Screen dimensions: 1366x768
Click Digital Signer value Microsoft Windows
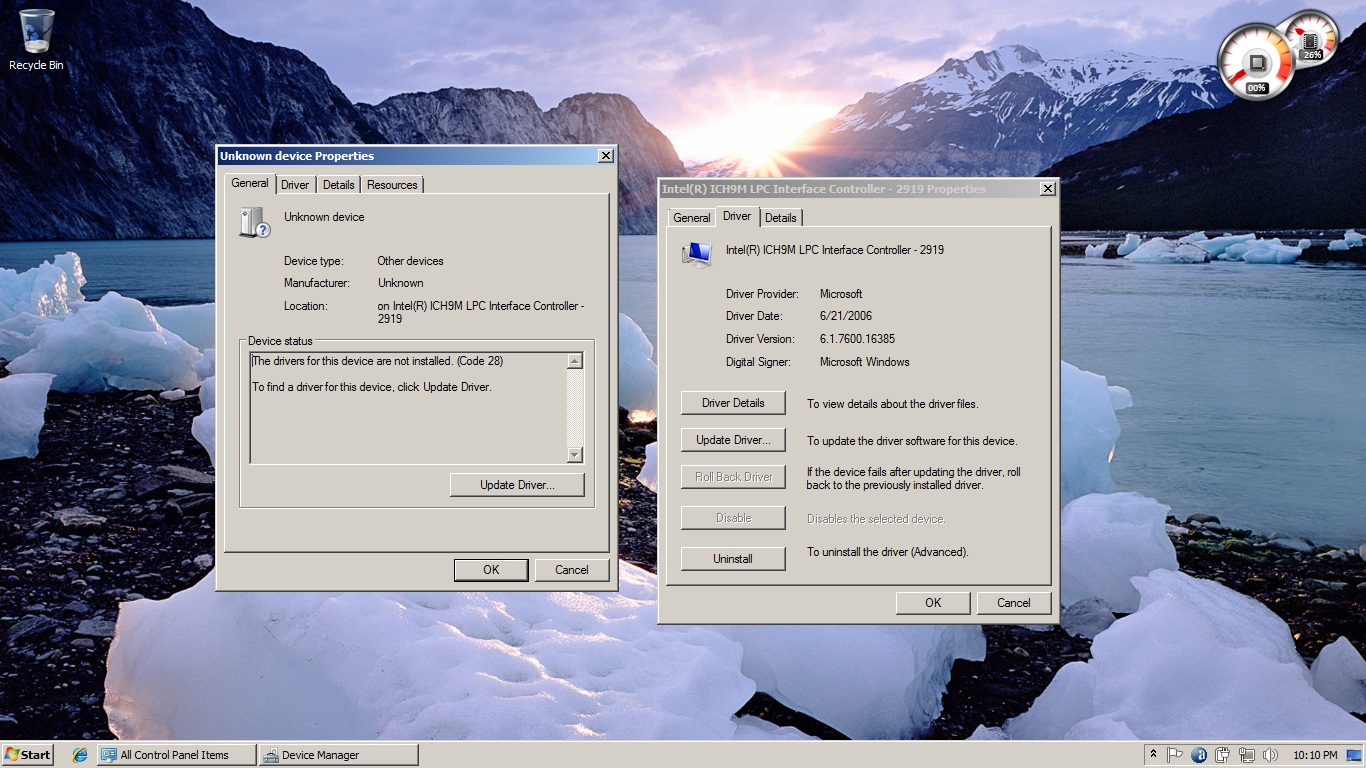click(x=865, y=362)
